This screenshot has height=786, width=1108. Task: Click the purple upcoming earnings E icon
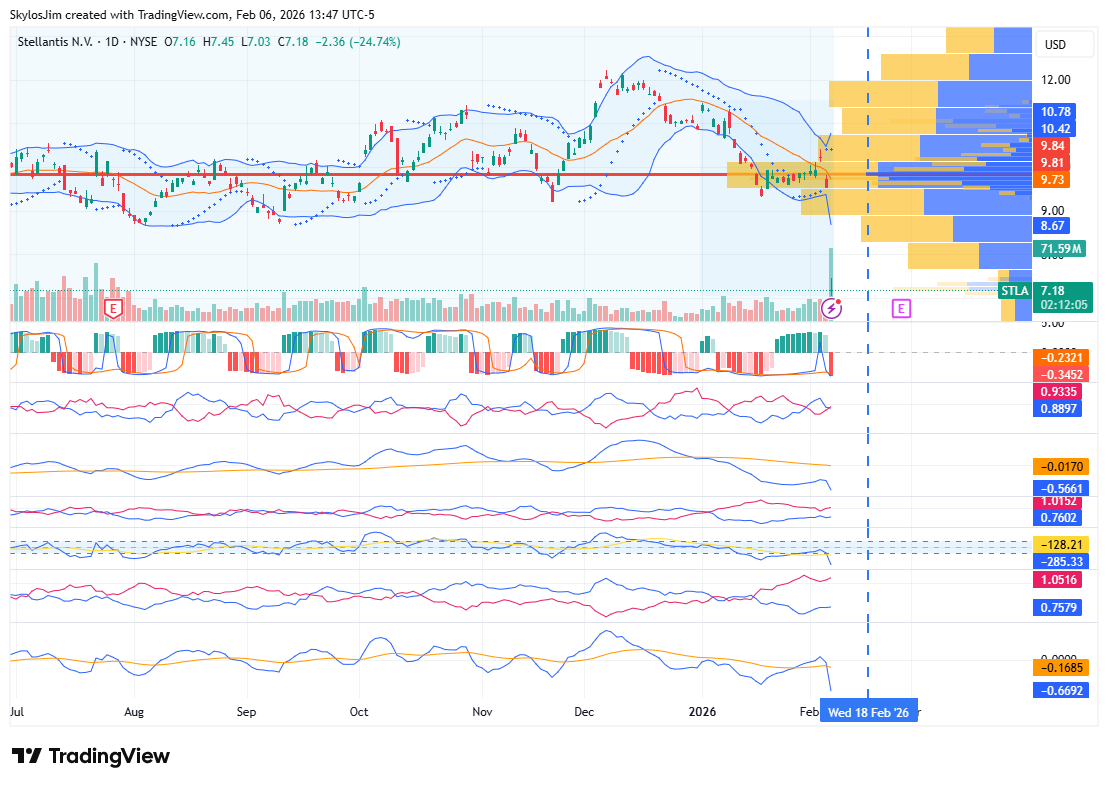tap(901, 309)
